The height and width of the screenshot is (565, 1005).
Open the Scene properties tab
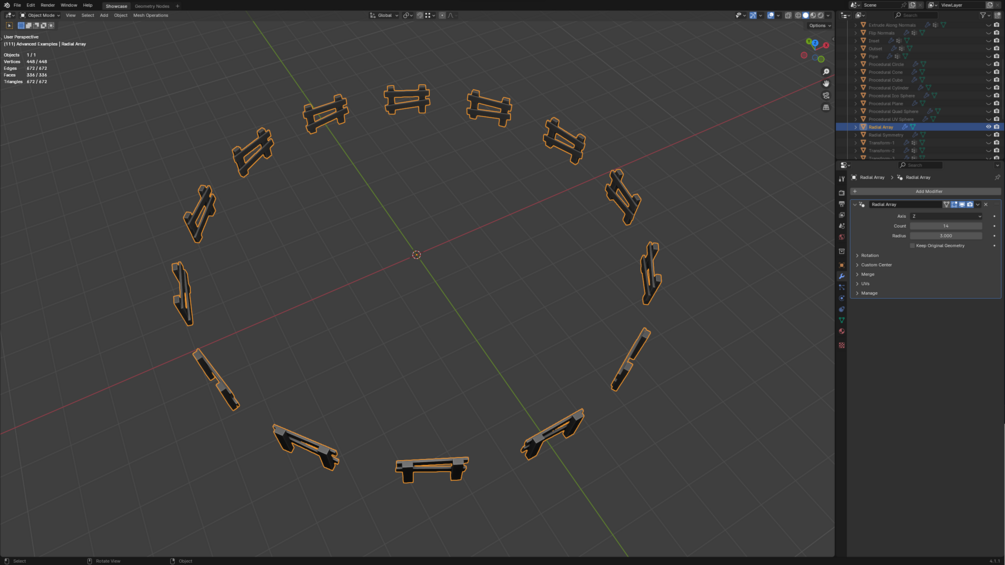842,225
